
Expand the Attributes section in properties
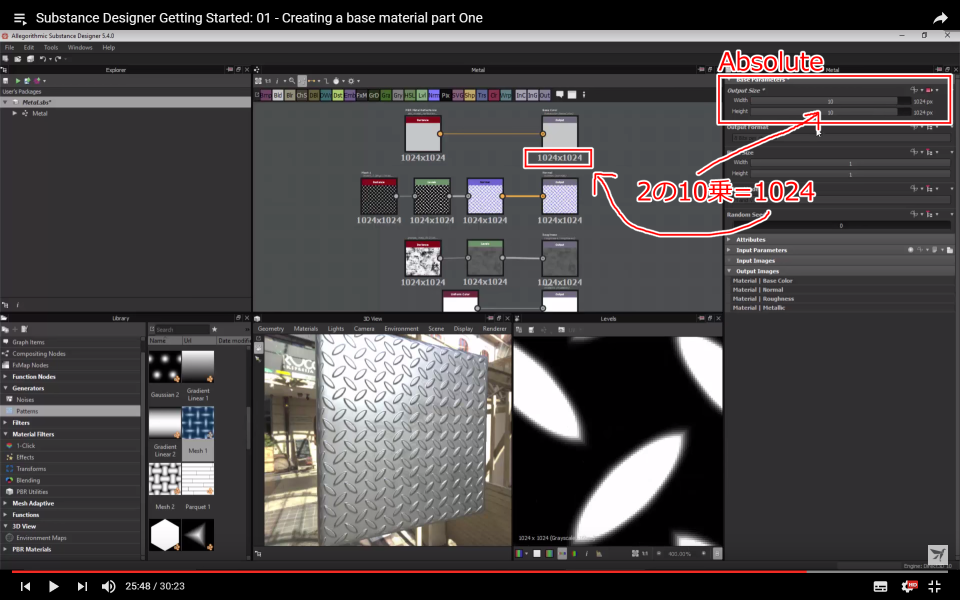(730, 239)
